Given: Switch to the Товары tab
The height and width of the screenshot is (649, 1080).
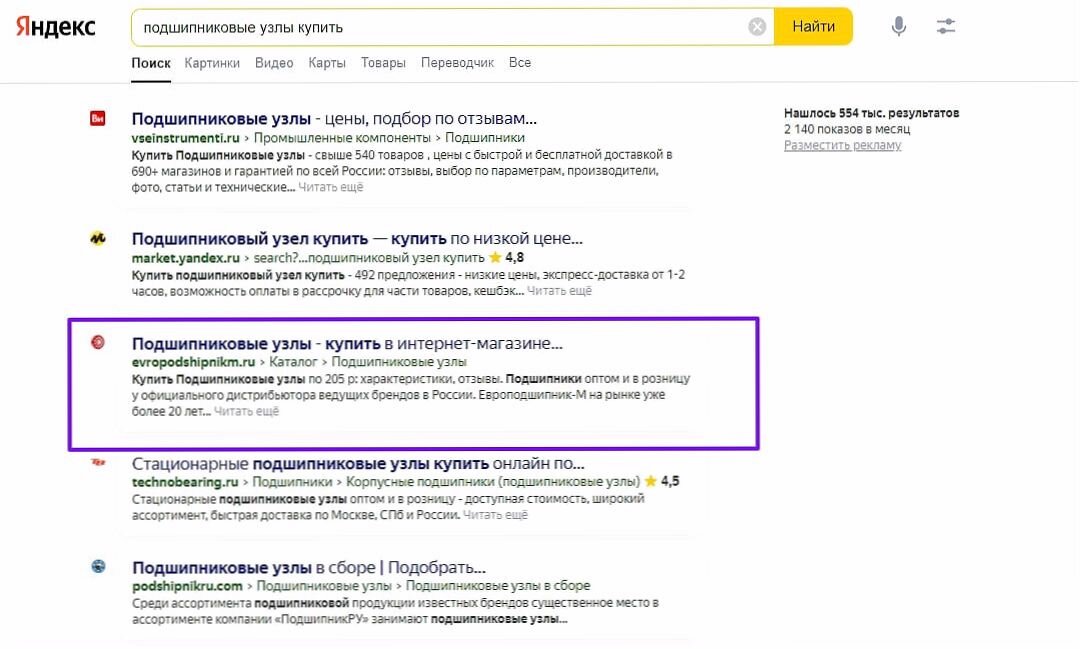Looking at the screenshot, I should point(384,61).
